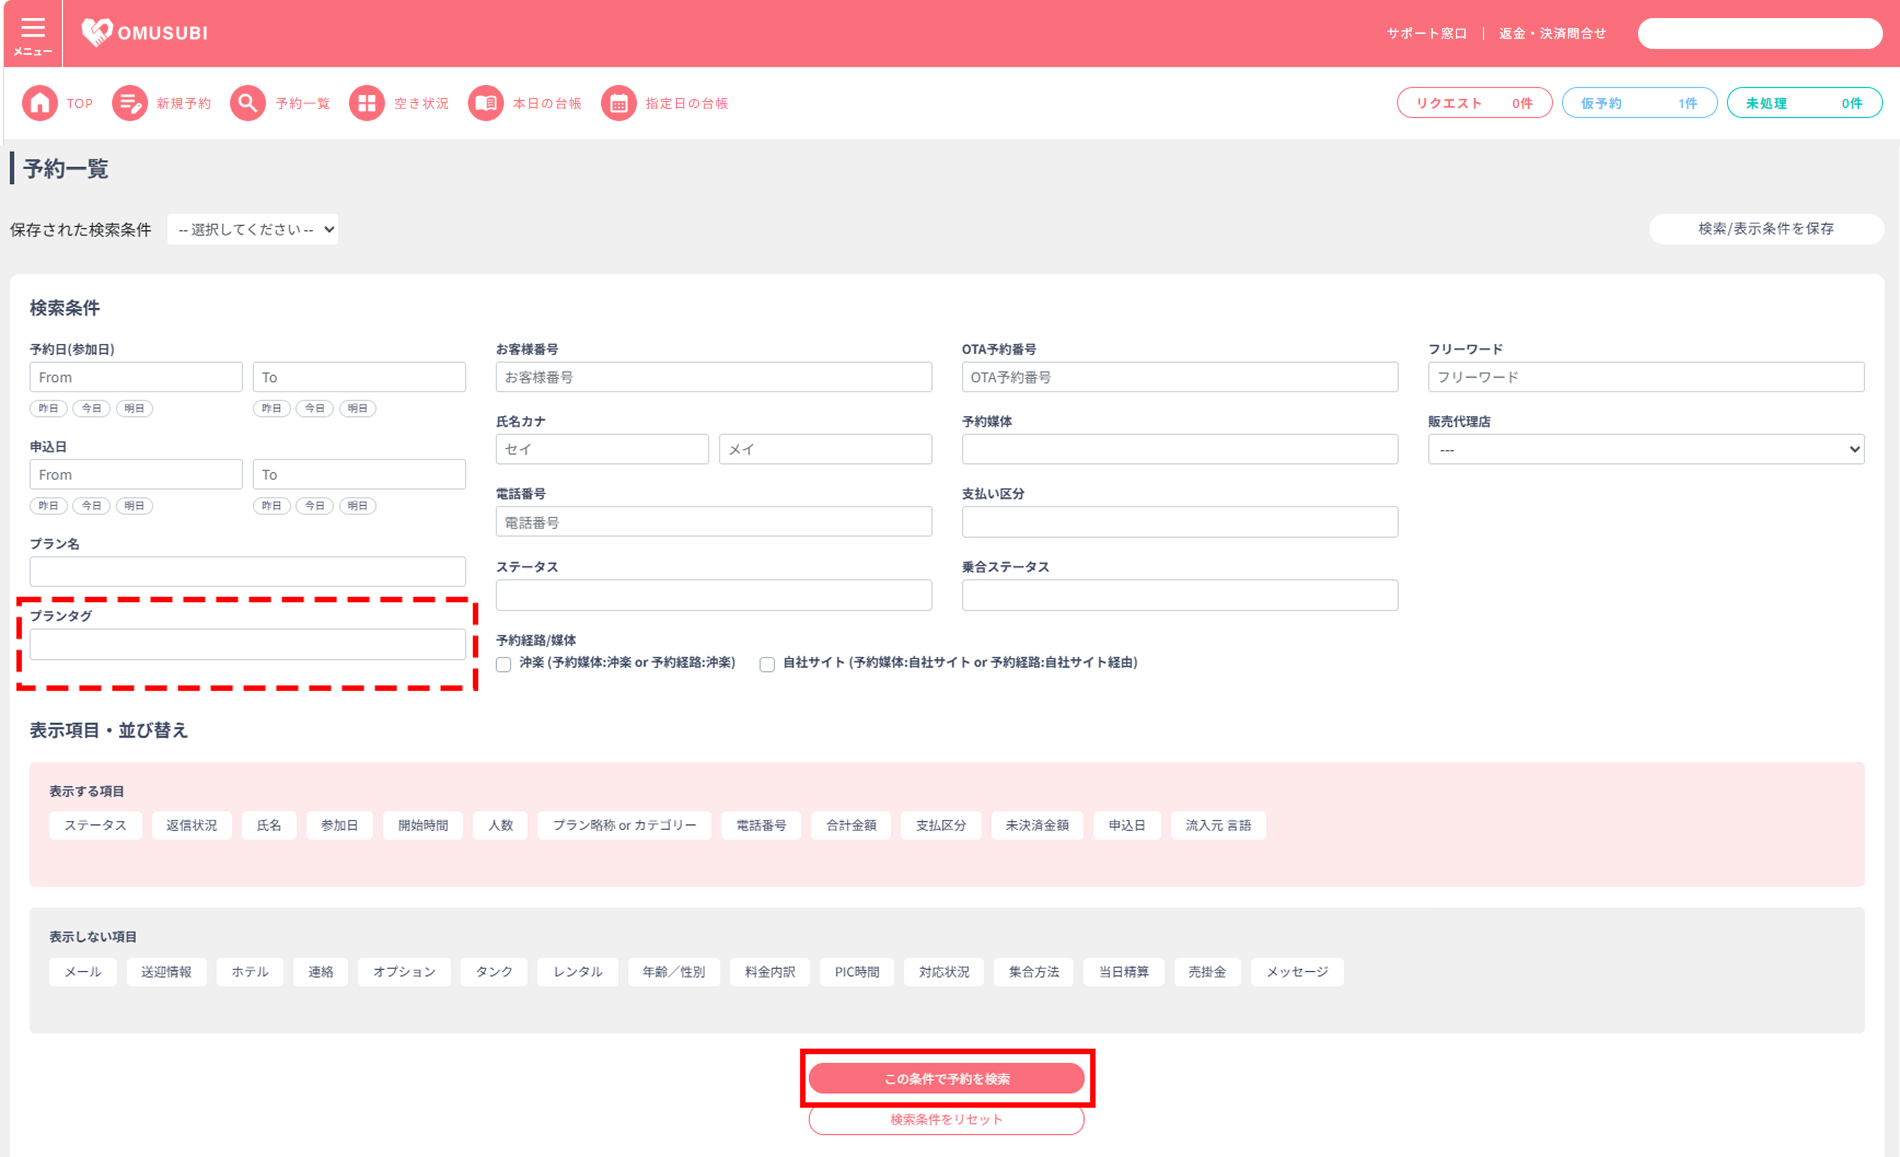This screenshot has width=1900, height=1157.
Task: Open the 返金・決済問合せ link
Action: pos(1552,33)
